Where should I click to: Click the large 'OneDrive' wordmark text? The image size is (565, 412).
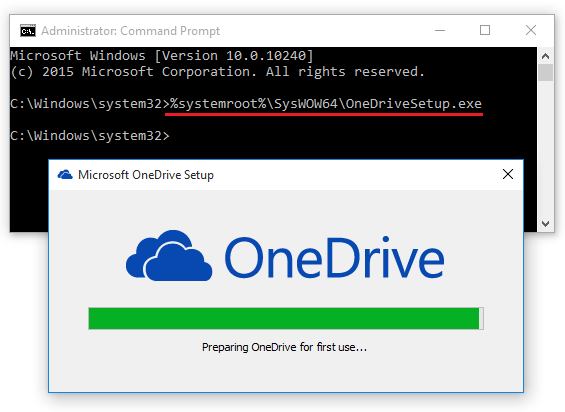coord(335,257)
